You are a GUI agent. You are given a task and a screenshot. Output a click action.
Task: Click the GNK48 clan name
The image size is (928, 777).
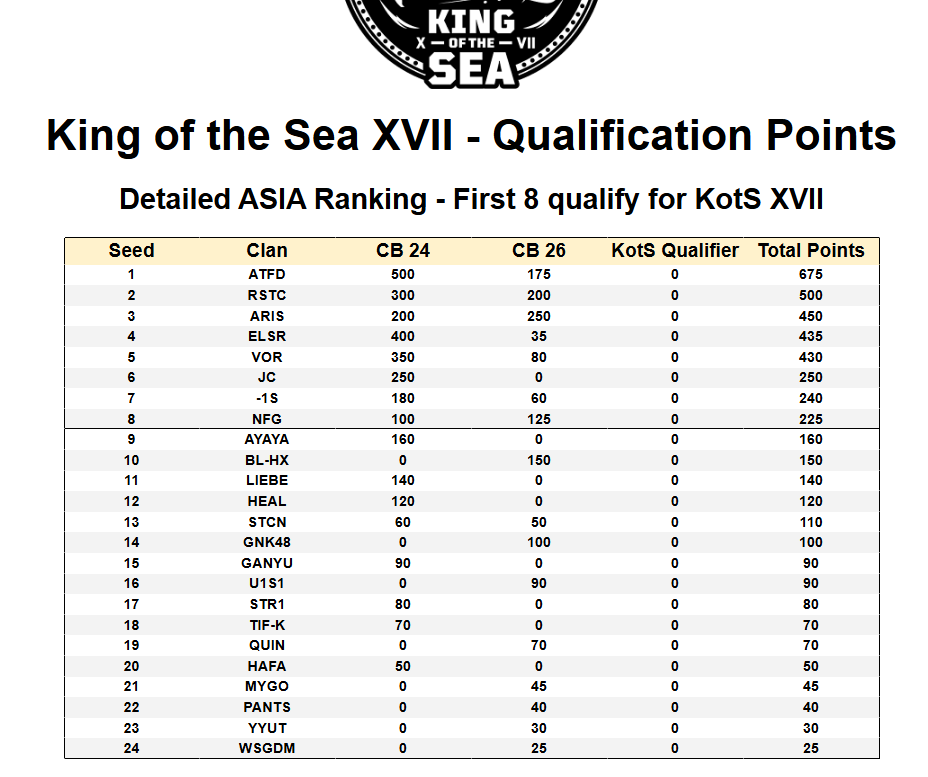pos(267,543)
